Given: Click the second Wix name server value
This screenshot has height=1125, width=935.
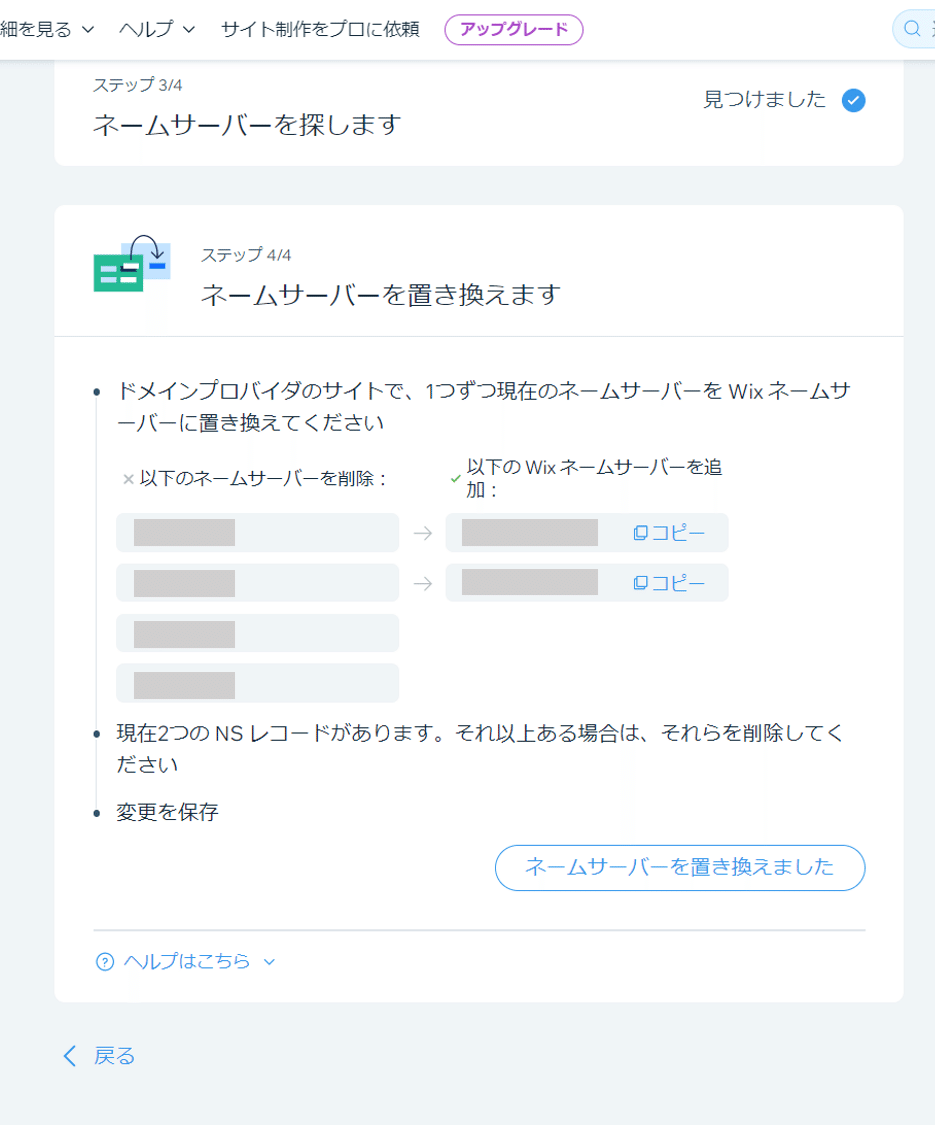Looking at the screenshot, I should (530, 583).
